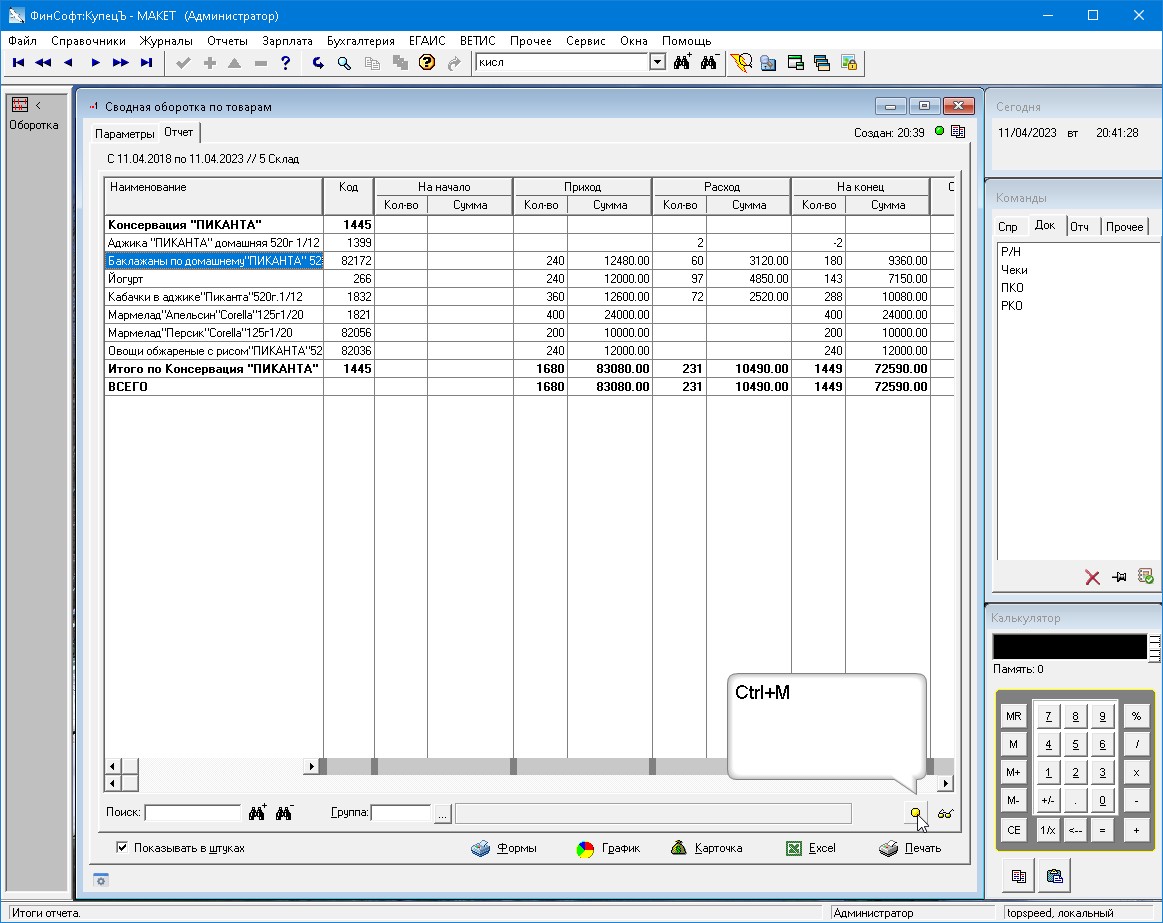This screenshot has height=923, width=1163.
Task: Click the Печать button
Action: coord(910,848)
